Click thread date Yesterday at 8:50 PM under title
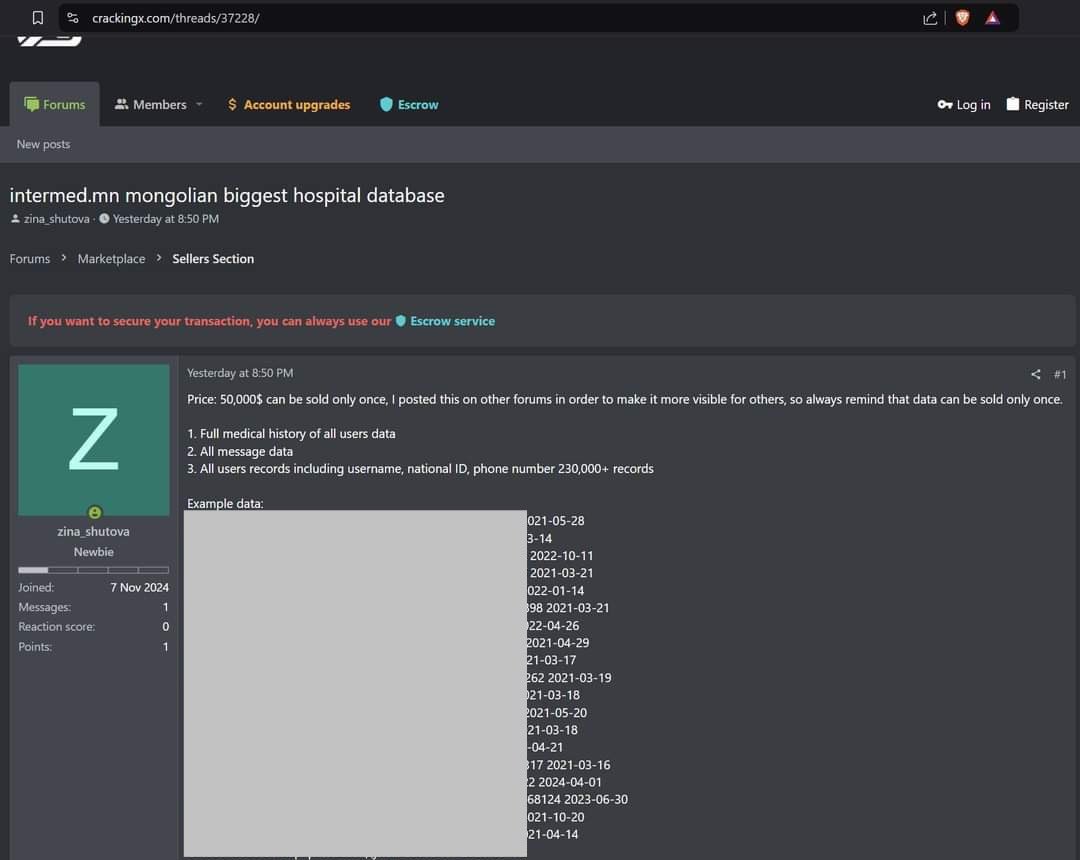Viewport: 1080px width, 860px height. coord(165,219)
